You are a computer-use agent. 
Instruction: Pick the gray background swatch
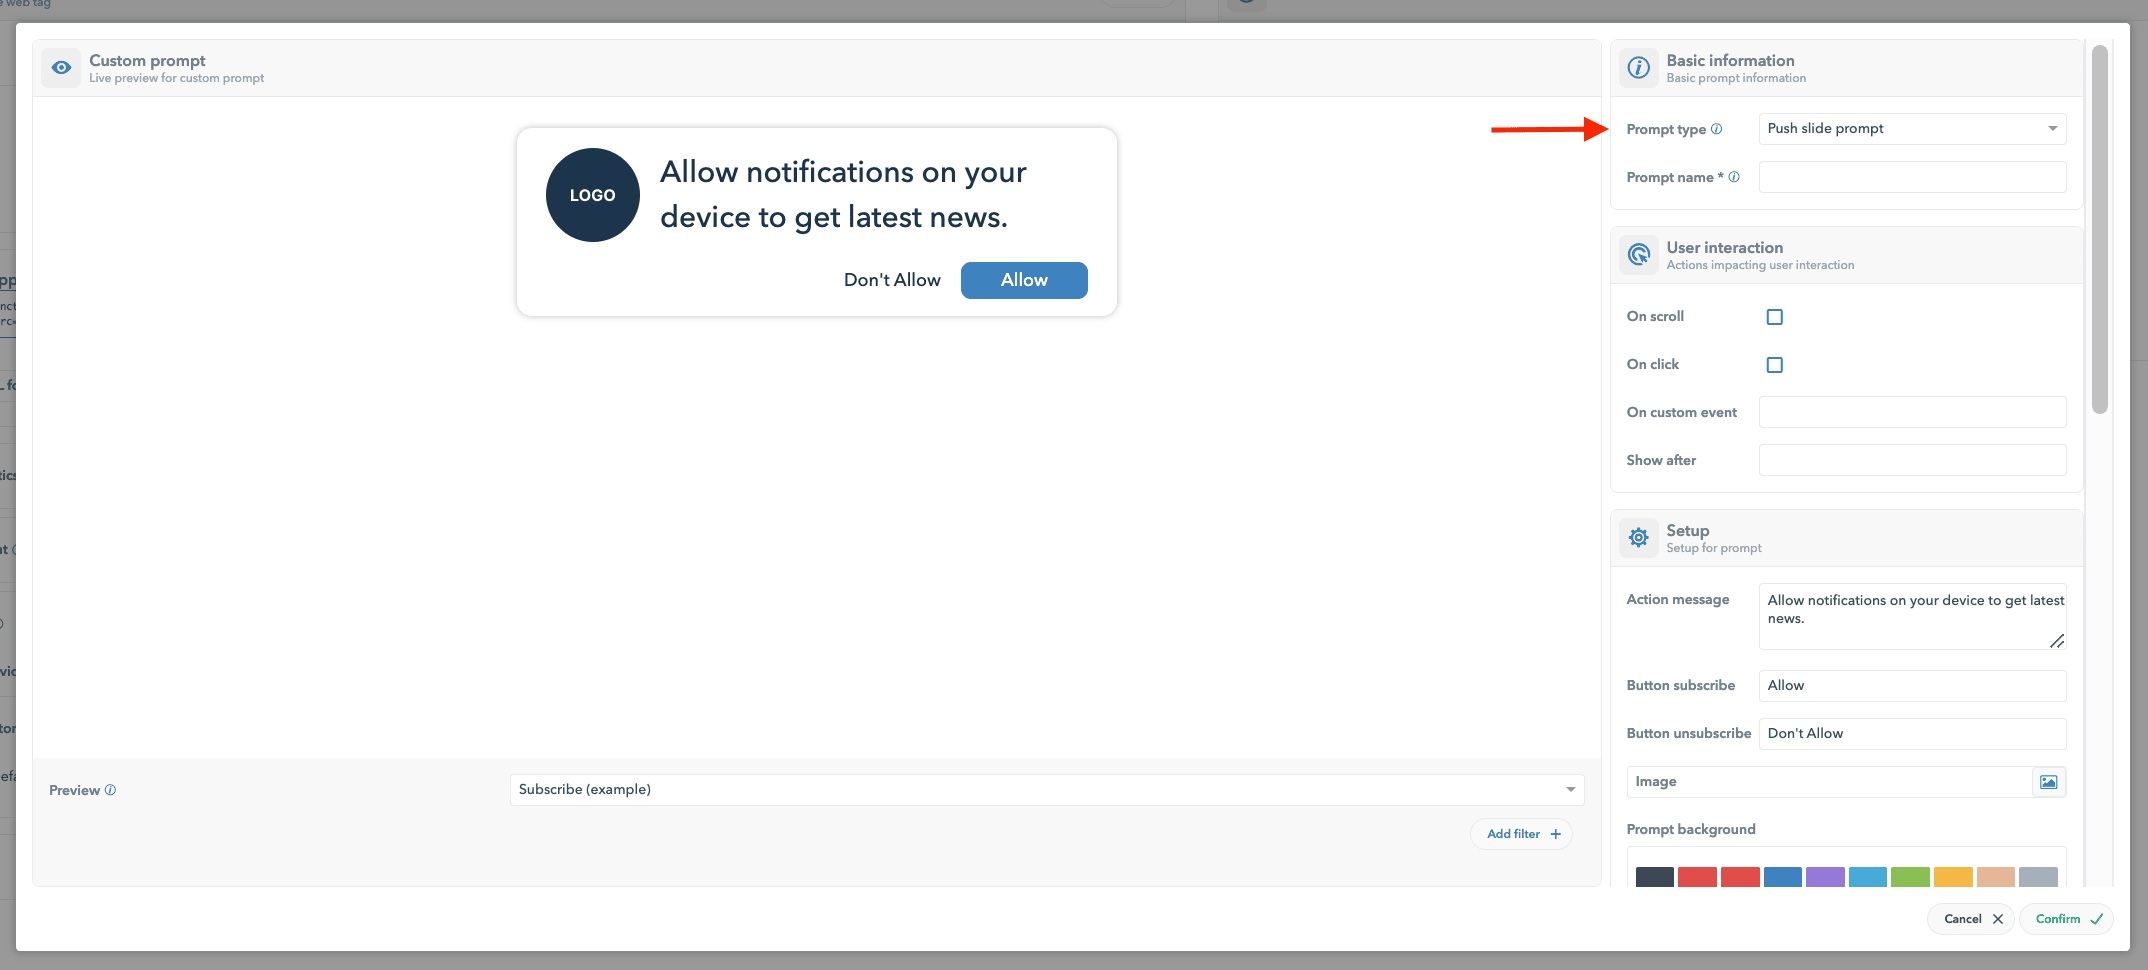click(x=2038, y=877)
